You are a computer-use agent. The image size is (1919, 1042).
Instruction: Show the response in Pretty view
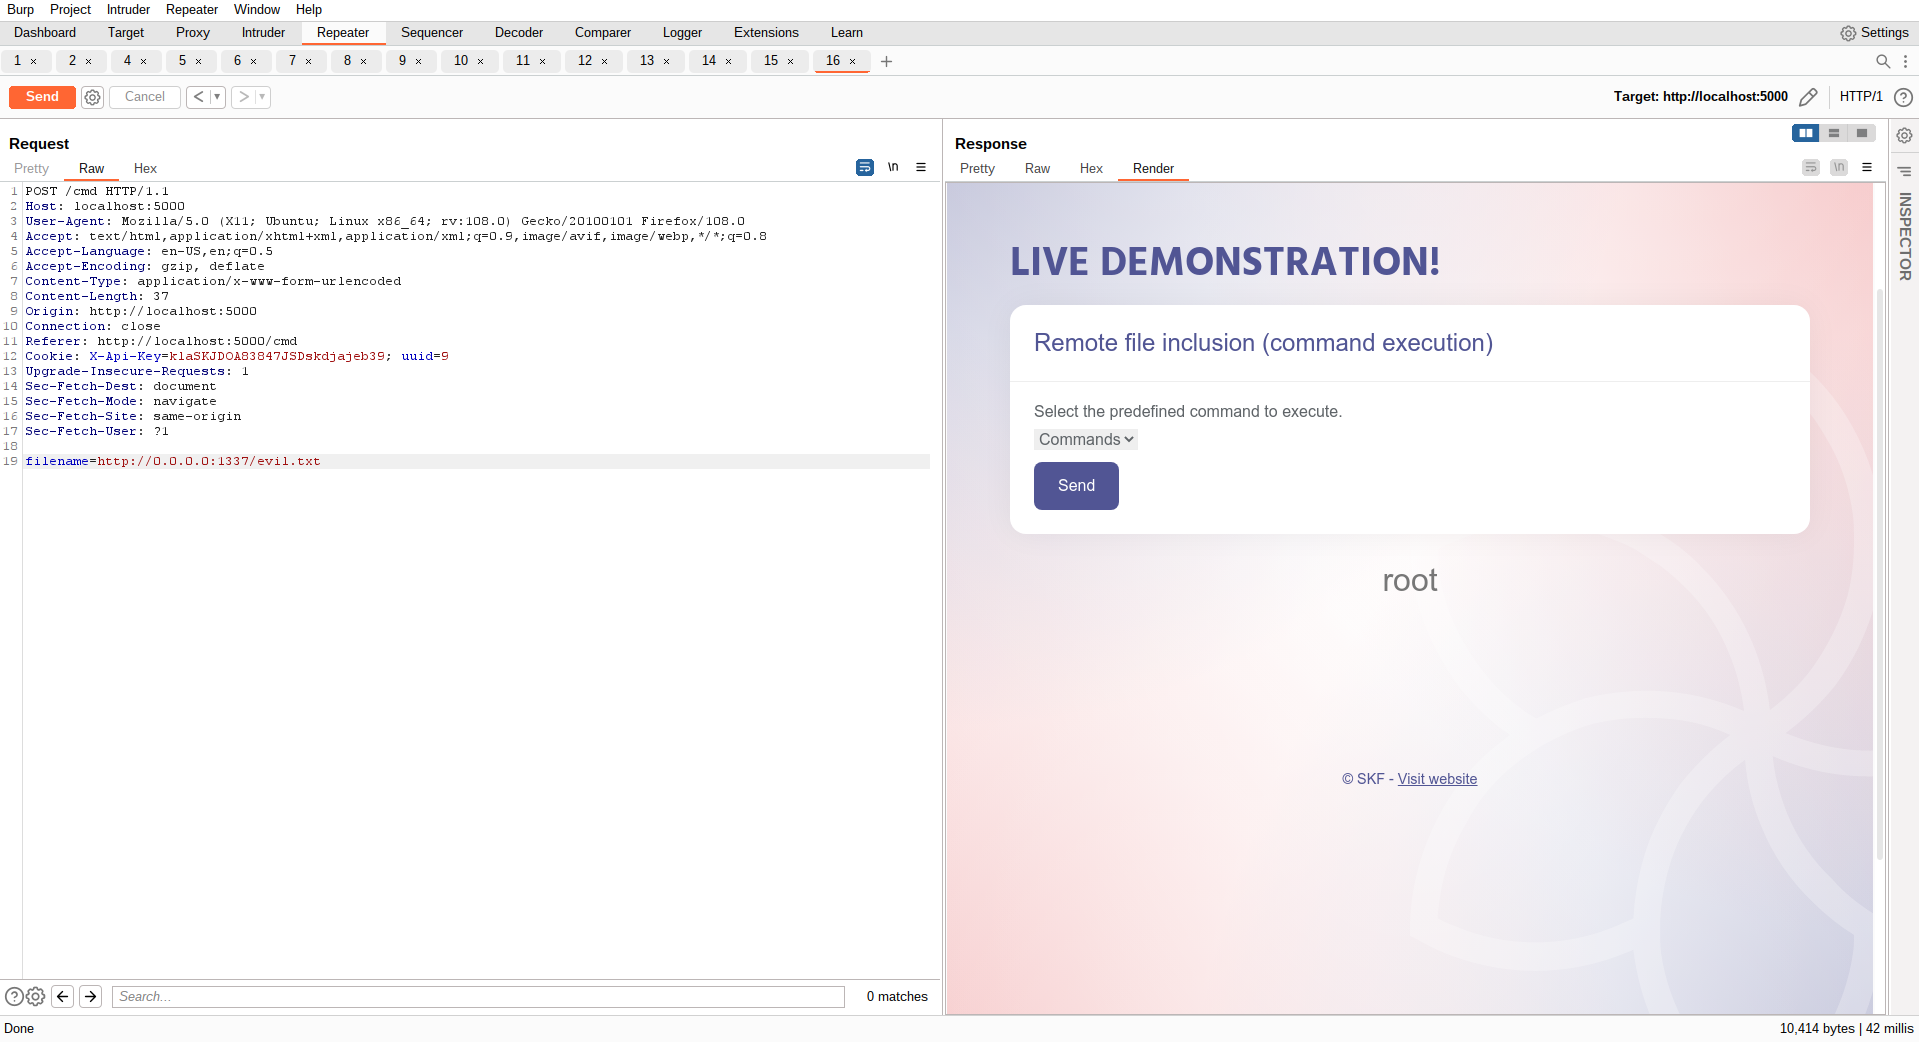pyautogui.click(x=977, y=169)
